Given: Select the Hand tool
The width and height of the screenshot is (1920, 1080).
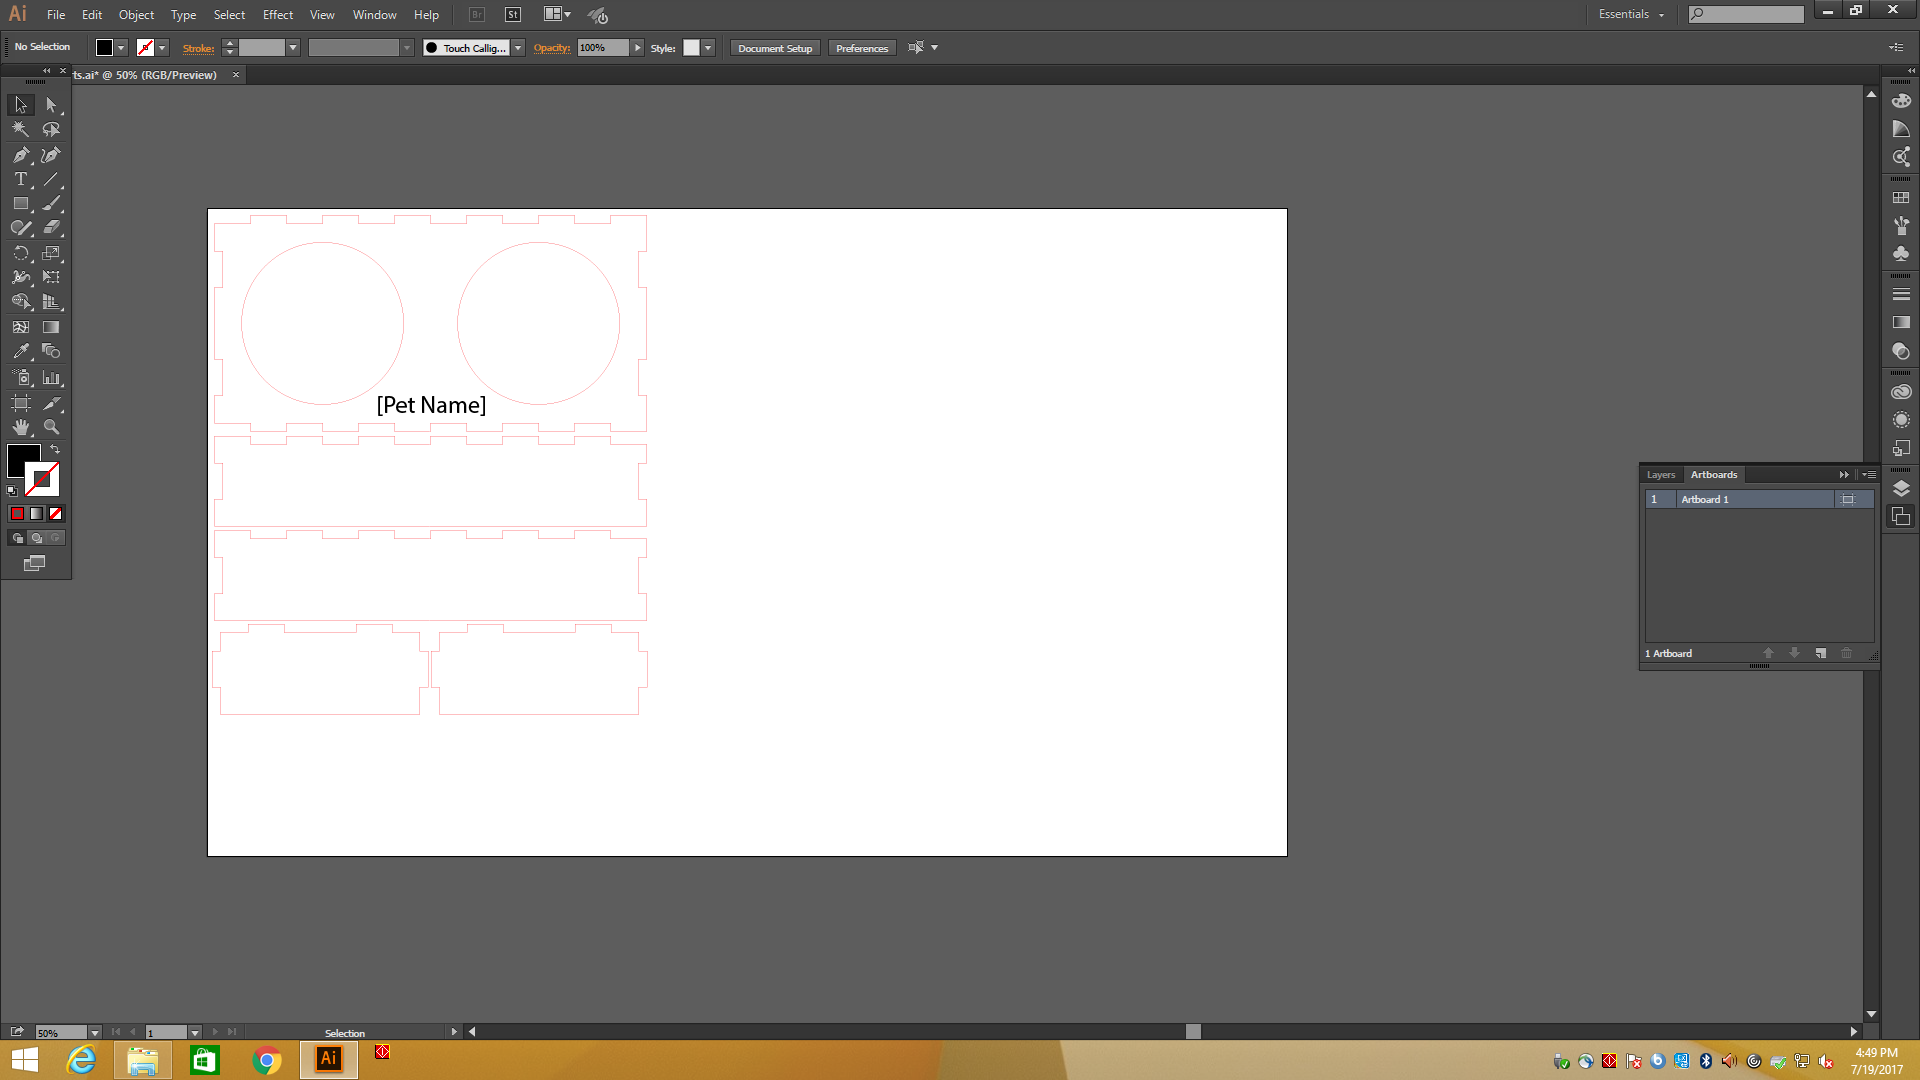Looking at the screenshot, I should point(21,427).
